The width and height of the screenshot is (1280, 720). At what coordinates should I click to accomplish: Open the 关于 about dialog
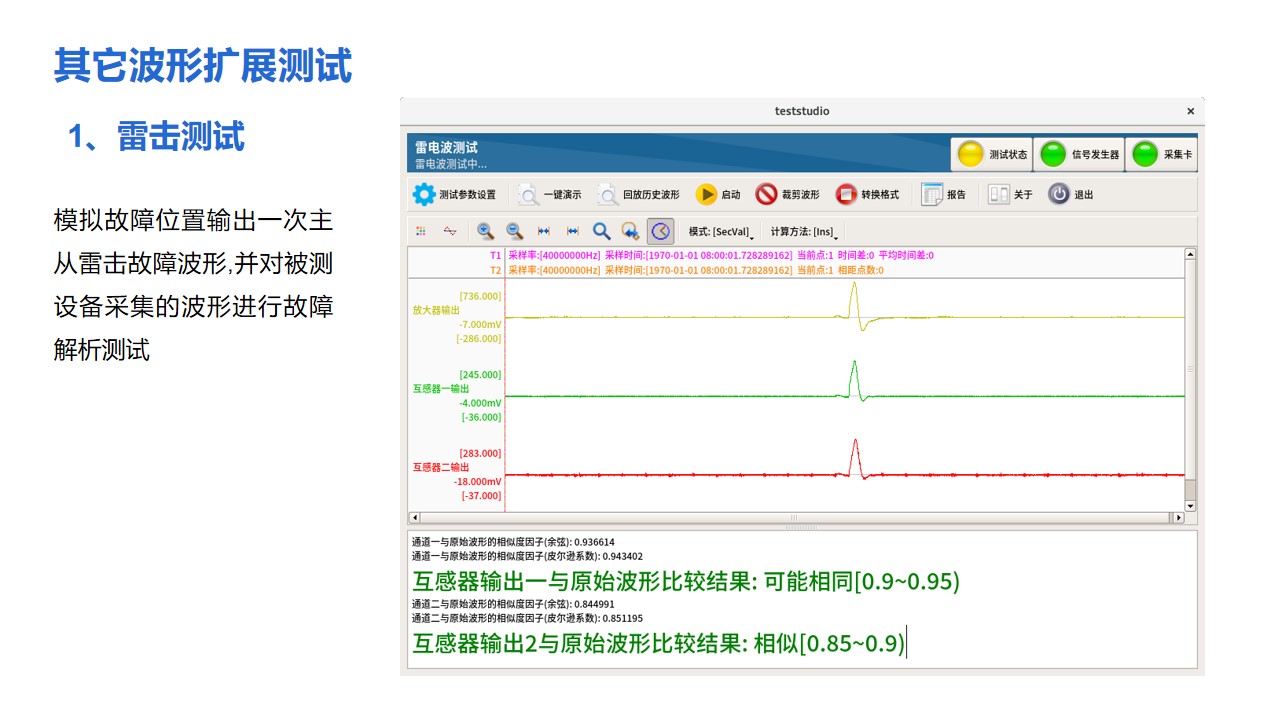coord(1010,195)
